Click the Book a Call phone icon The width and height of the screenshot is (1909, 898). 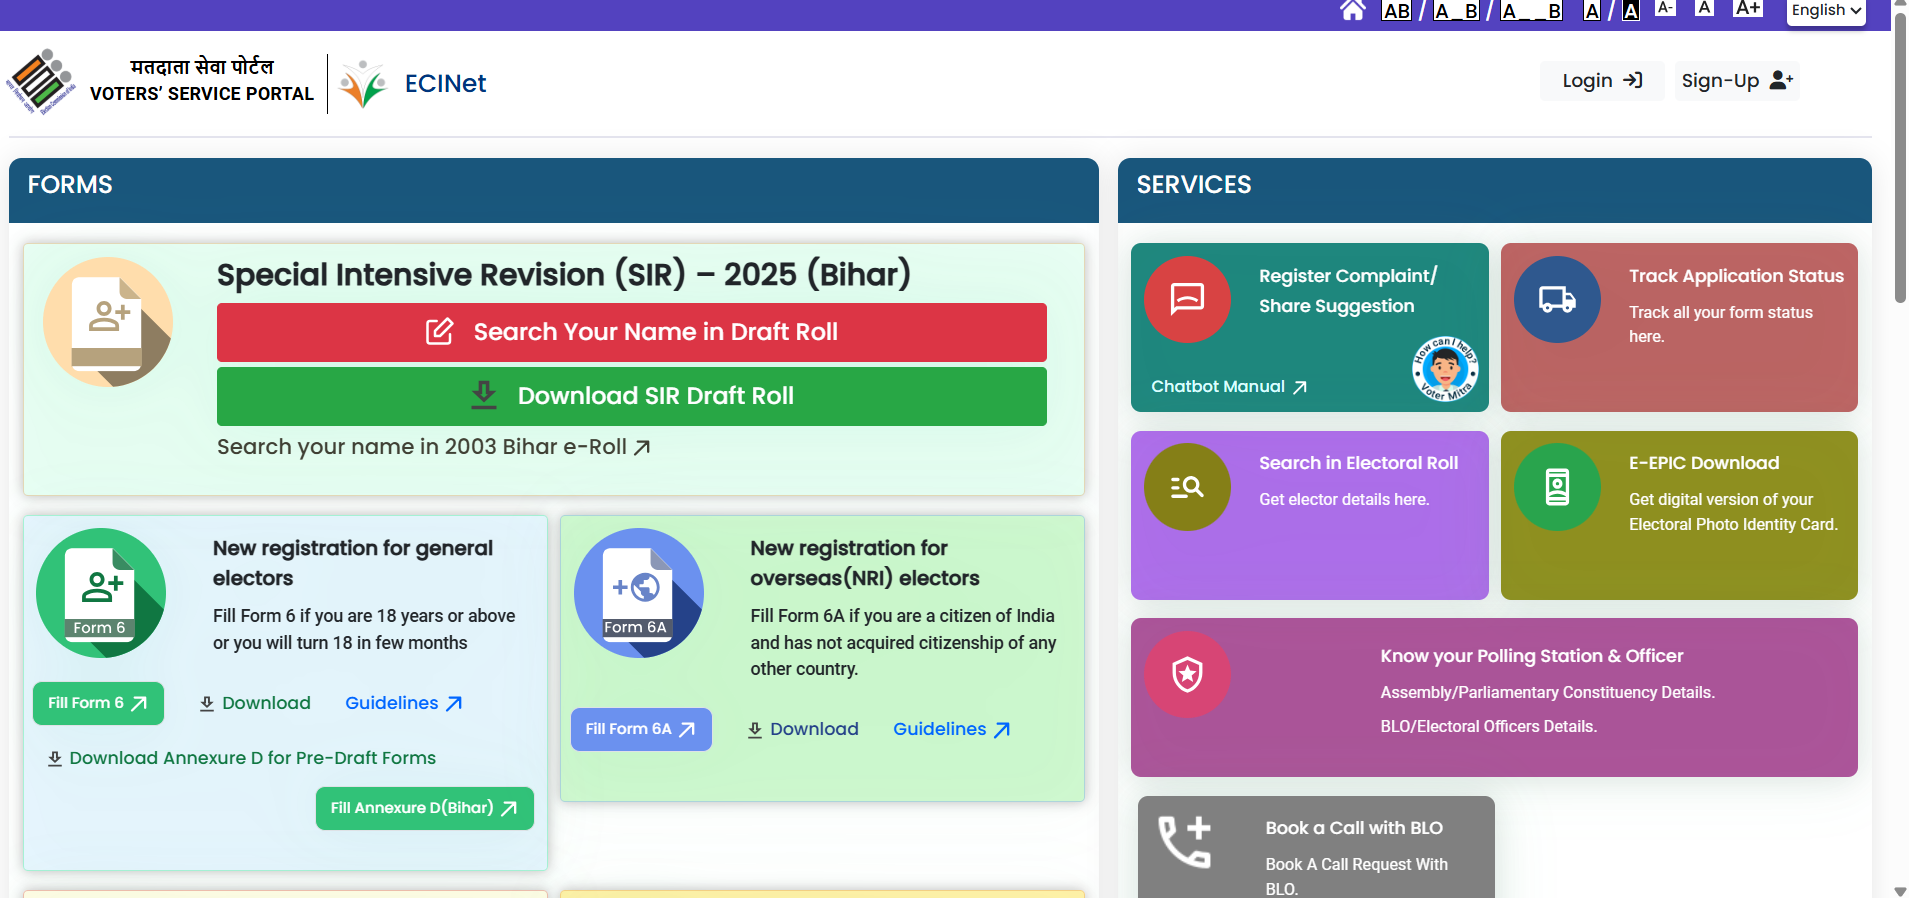(x=1185, y=842)
